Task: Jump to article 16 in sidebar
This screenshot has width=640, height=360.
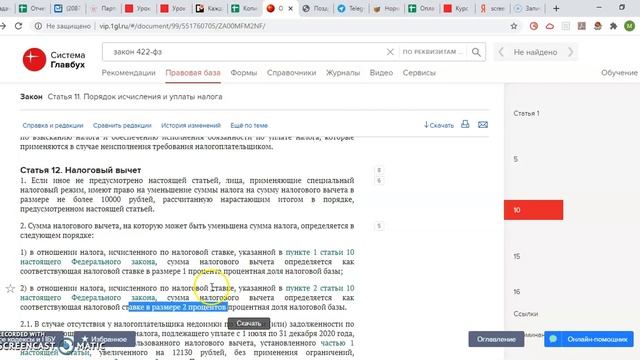Action: click(517, 292)
